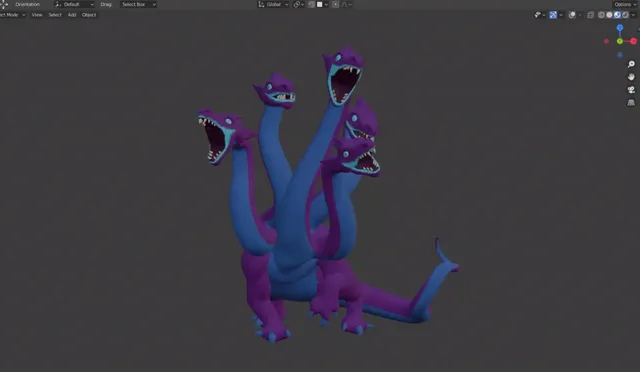This screenshot has width=640, height=372.
Task: Switch to material preview shading
Action: click(617, 15)
